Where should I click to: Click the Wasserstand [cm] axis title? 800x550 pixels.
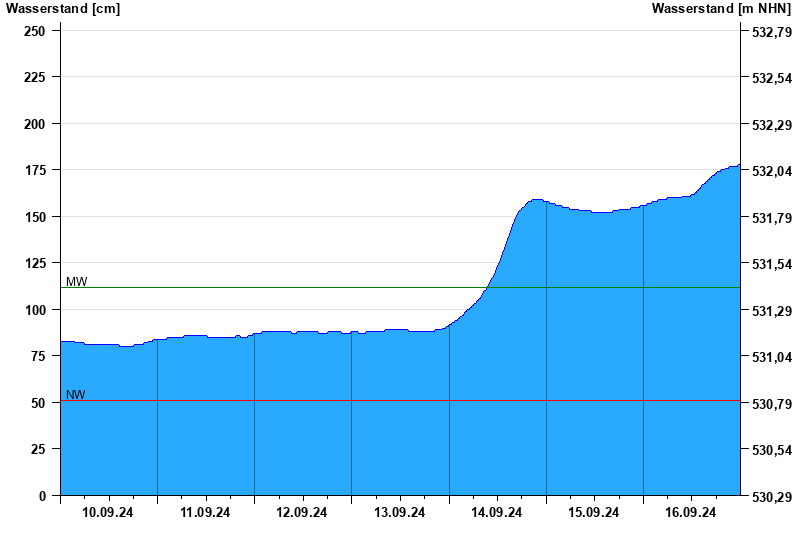point(63,9)
